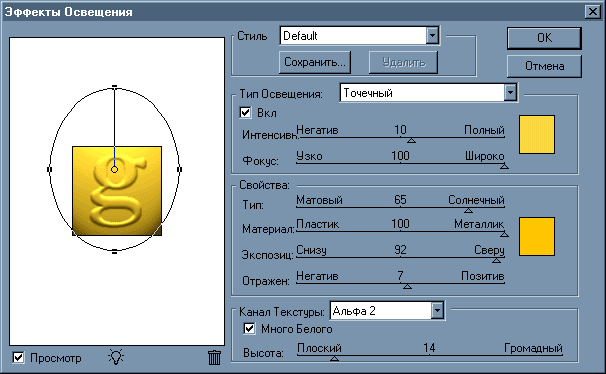Toggle the Вкл light checkbox
The height and width of the screenshot is (374, 606).
[x=245, y=112]
